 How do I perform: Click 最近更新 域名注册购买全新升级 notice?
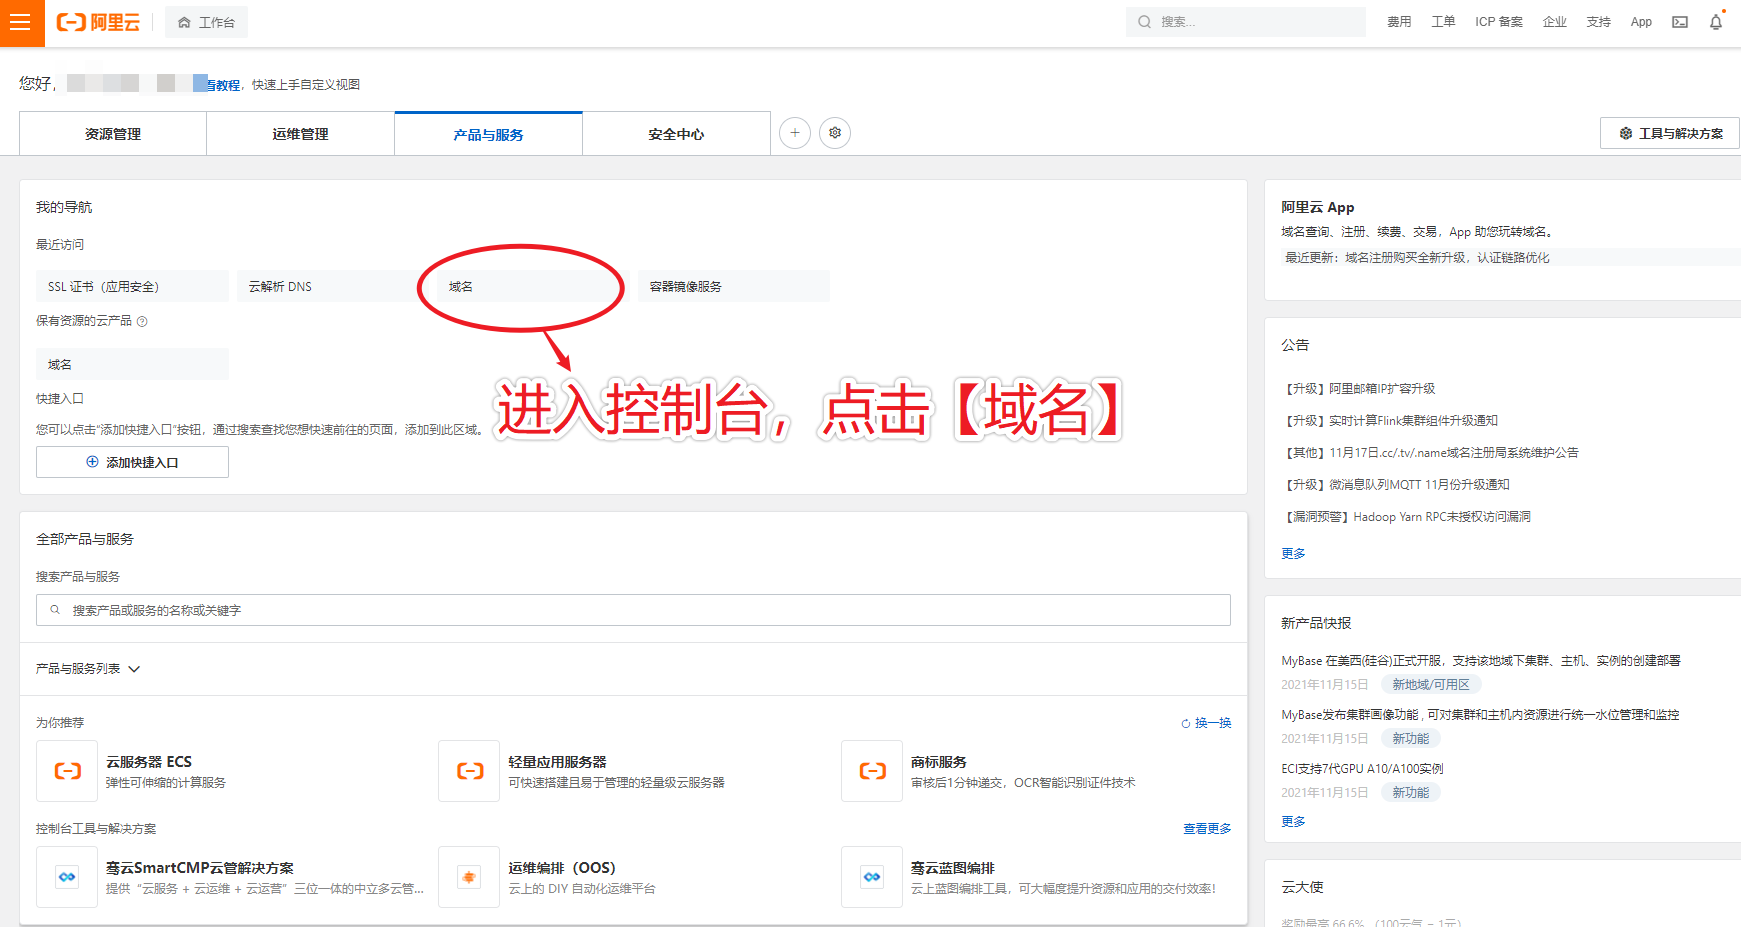1417,258
